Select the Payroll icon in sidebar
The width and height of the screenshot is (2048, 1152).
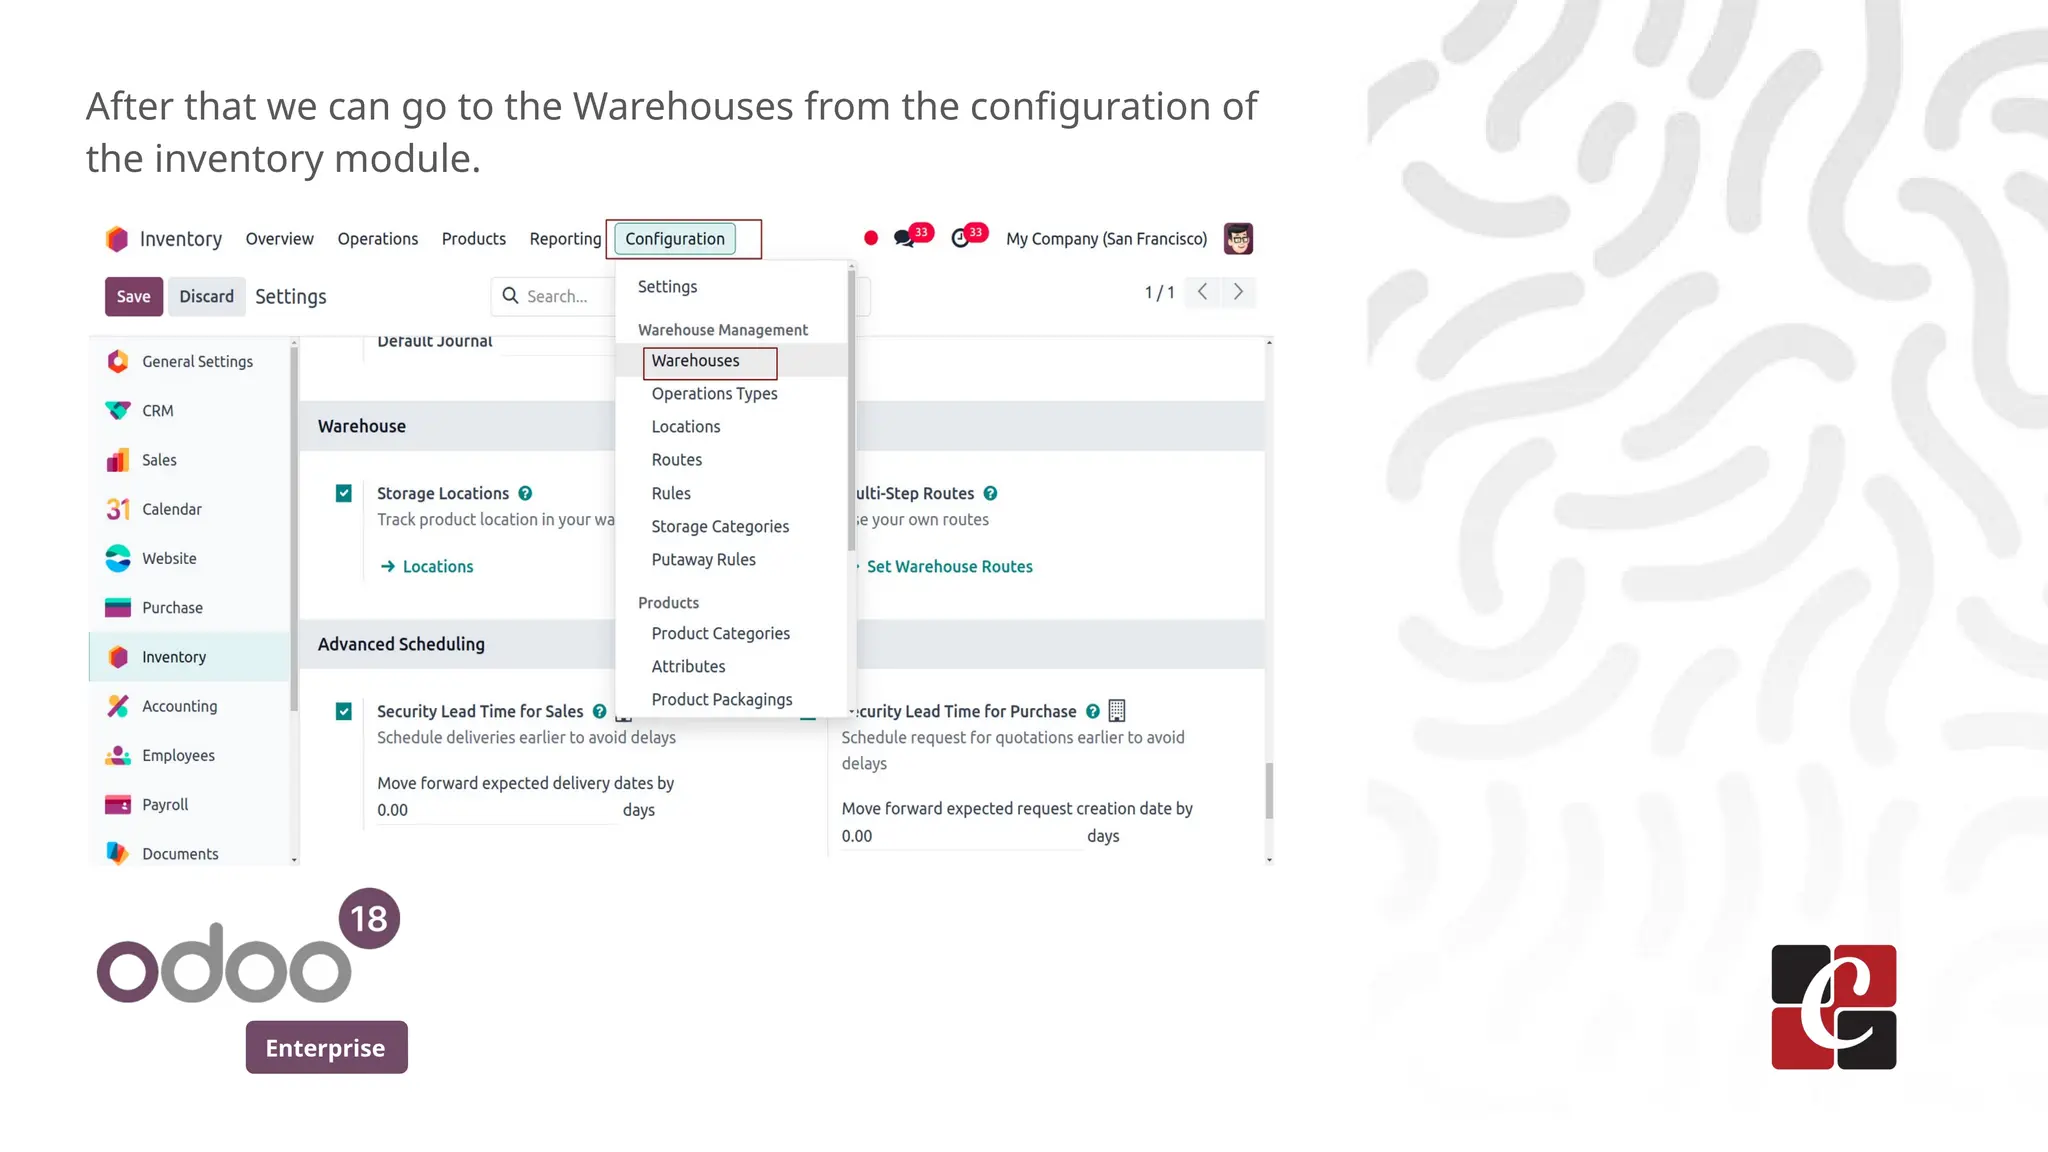(x=118, y=804)
